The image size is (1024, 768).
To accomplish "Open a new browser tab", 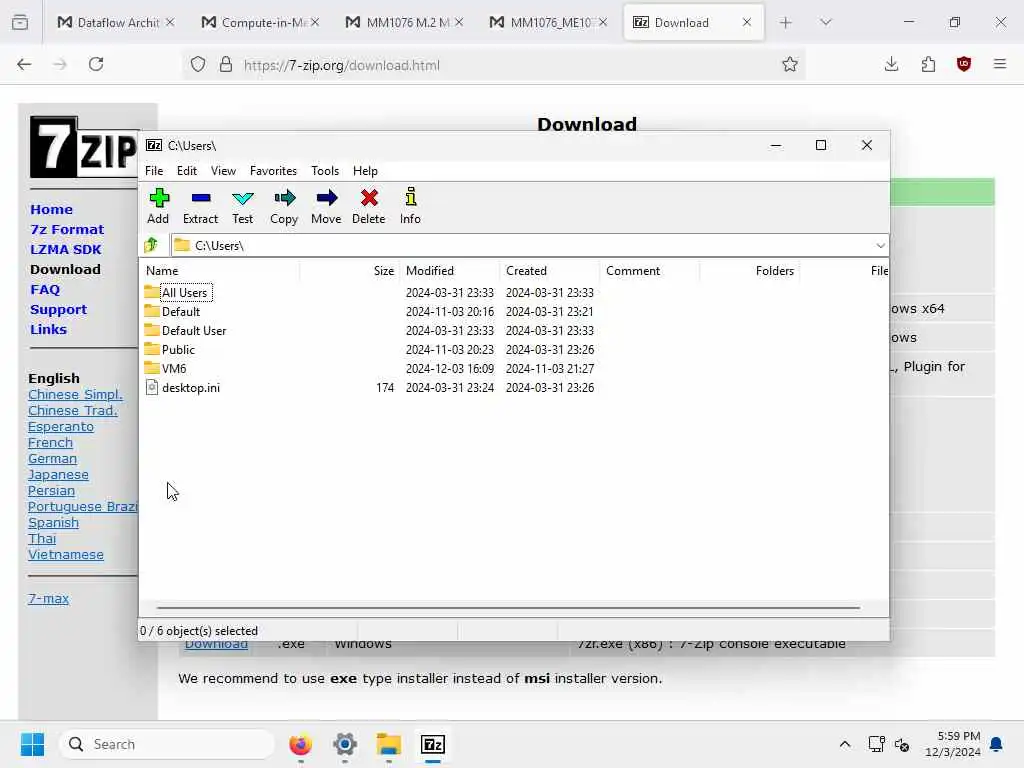I will [x=786, y=23].
